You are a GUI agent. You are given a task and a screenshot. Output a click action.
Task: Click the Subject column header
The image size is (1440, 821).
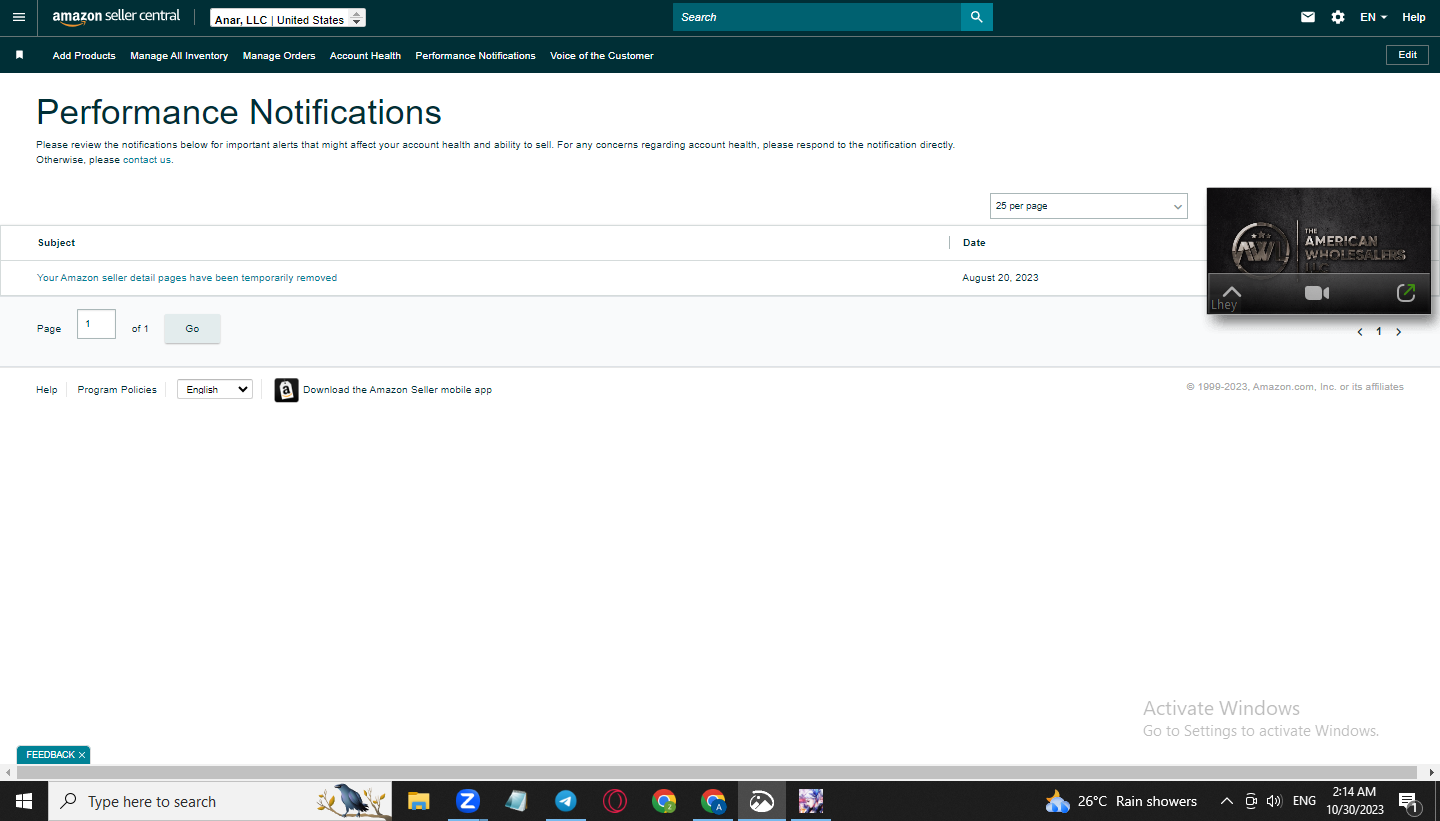pos(57,243)
